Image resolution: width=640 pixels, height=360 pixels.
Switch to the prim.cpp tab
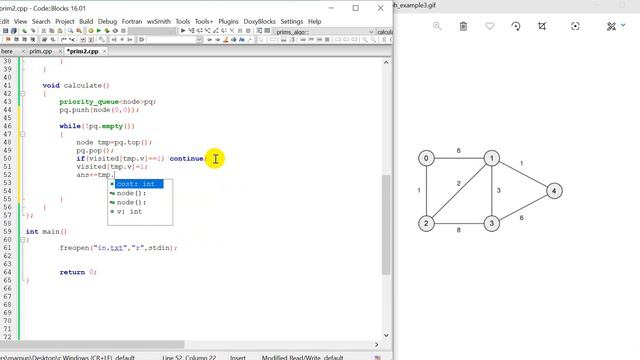[40, 51]
